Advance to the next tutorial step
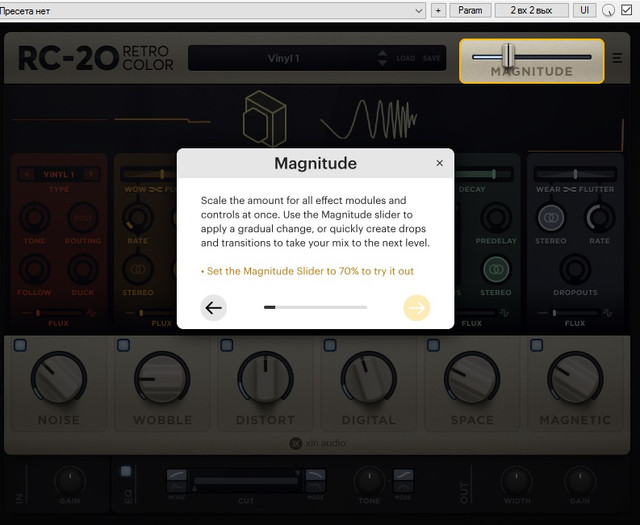Image resolution: width=640 pixels, height=525 pixels. click(x=416, y=307)
